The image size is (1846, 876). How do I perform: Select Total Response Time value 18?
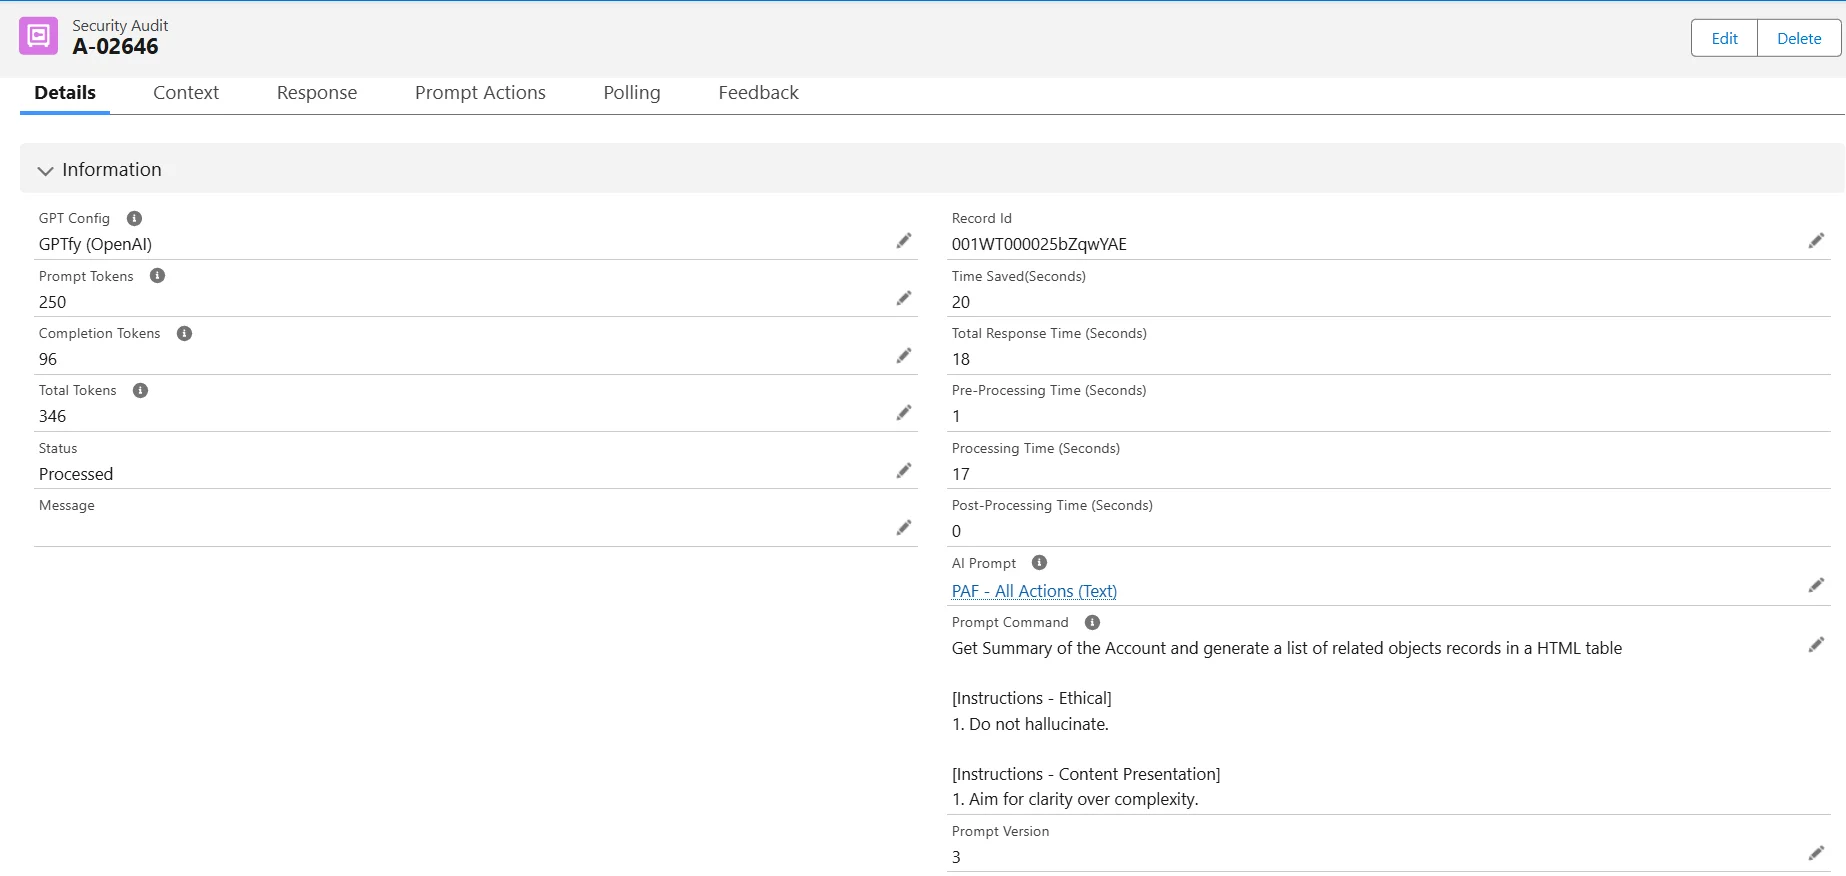point(961,359)
